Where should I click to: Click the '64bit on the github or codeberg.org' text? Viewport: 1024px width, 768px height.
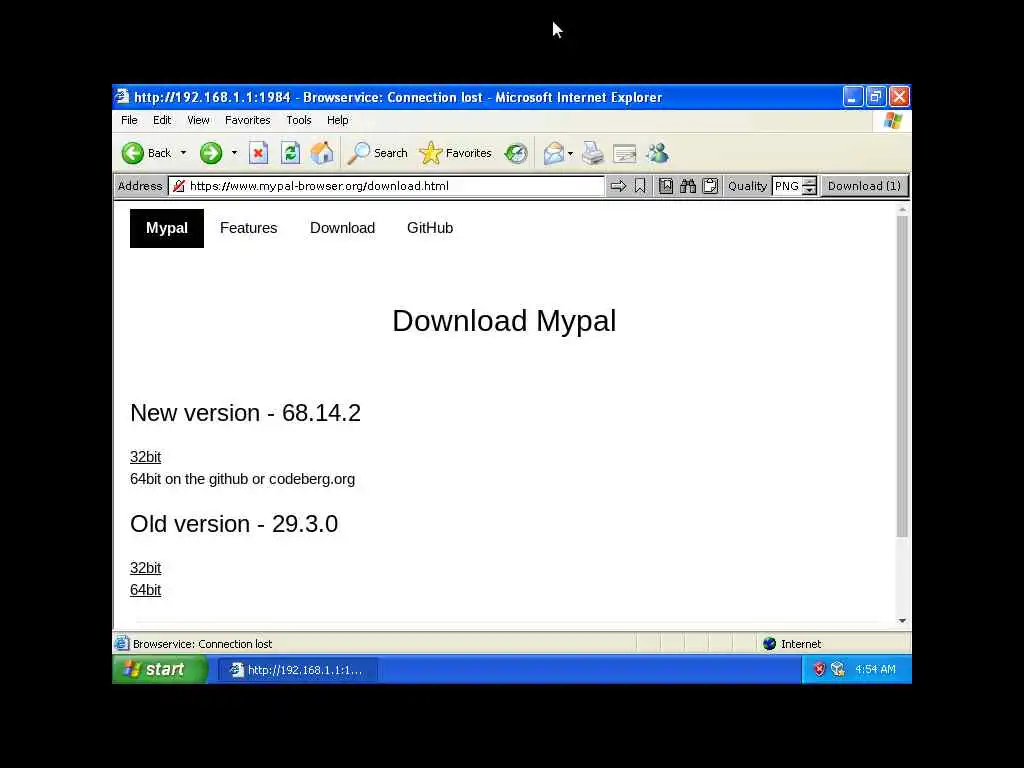pos(242,479)
